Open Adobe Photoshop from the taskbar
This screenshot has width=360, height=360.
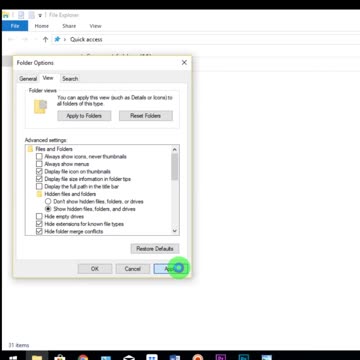244,358
